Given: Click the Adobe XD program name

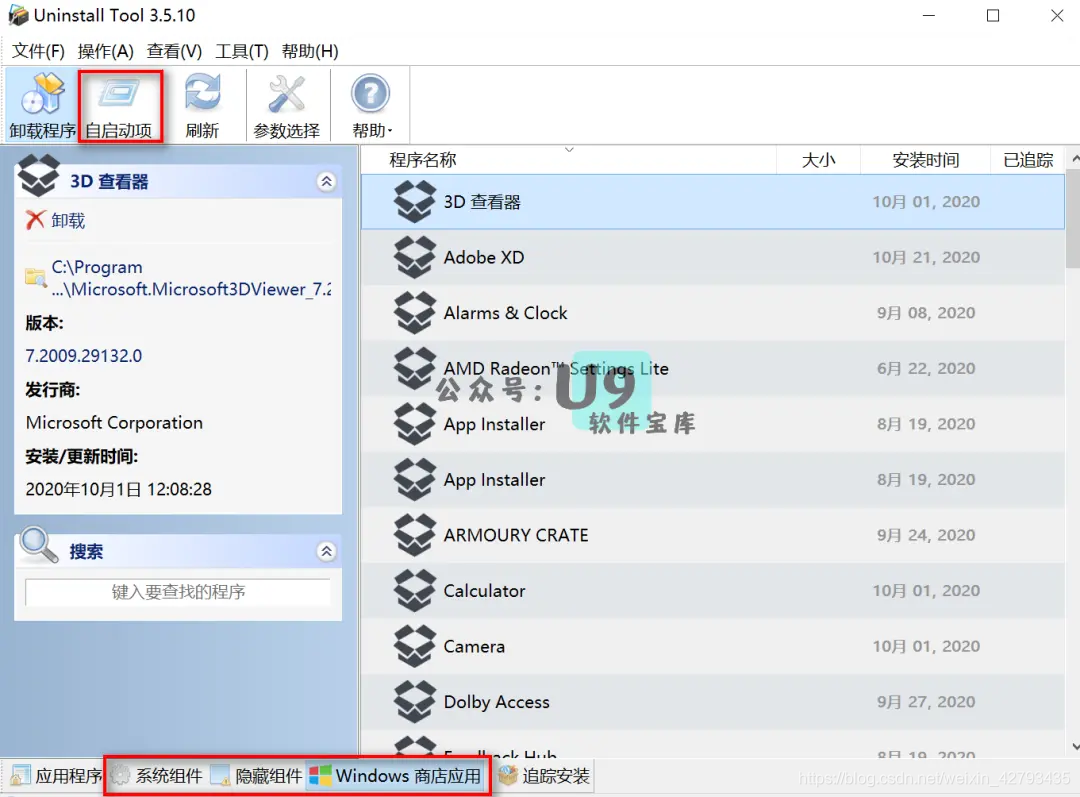Looking at the screenshot, I should click(484, 257).
